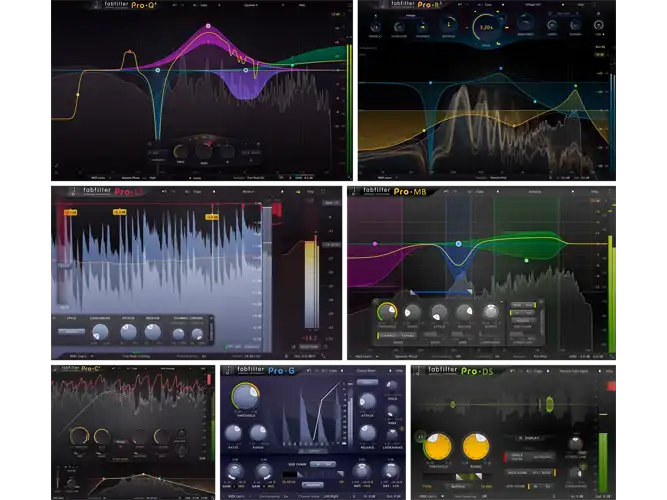This screenshot has width=667, height=500.
Task: Open Help menu in Pro-DS
Action: point(609,371)
